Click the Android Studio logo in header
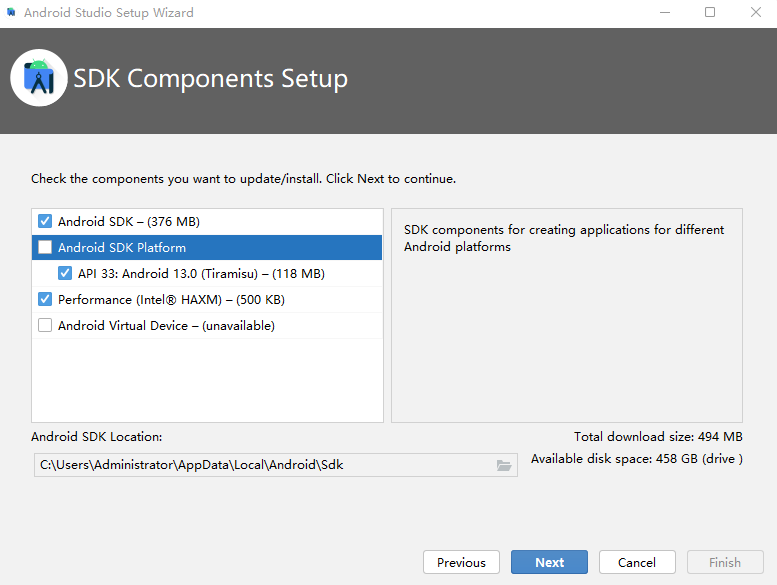The height and width of the screenshot is (585, 777). click(39, 78)
